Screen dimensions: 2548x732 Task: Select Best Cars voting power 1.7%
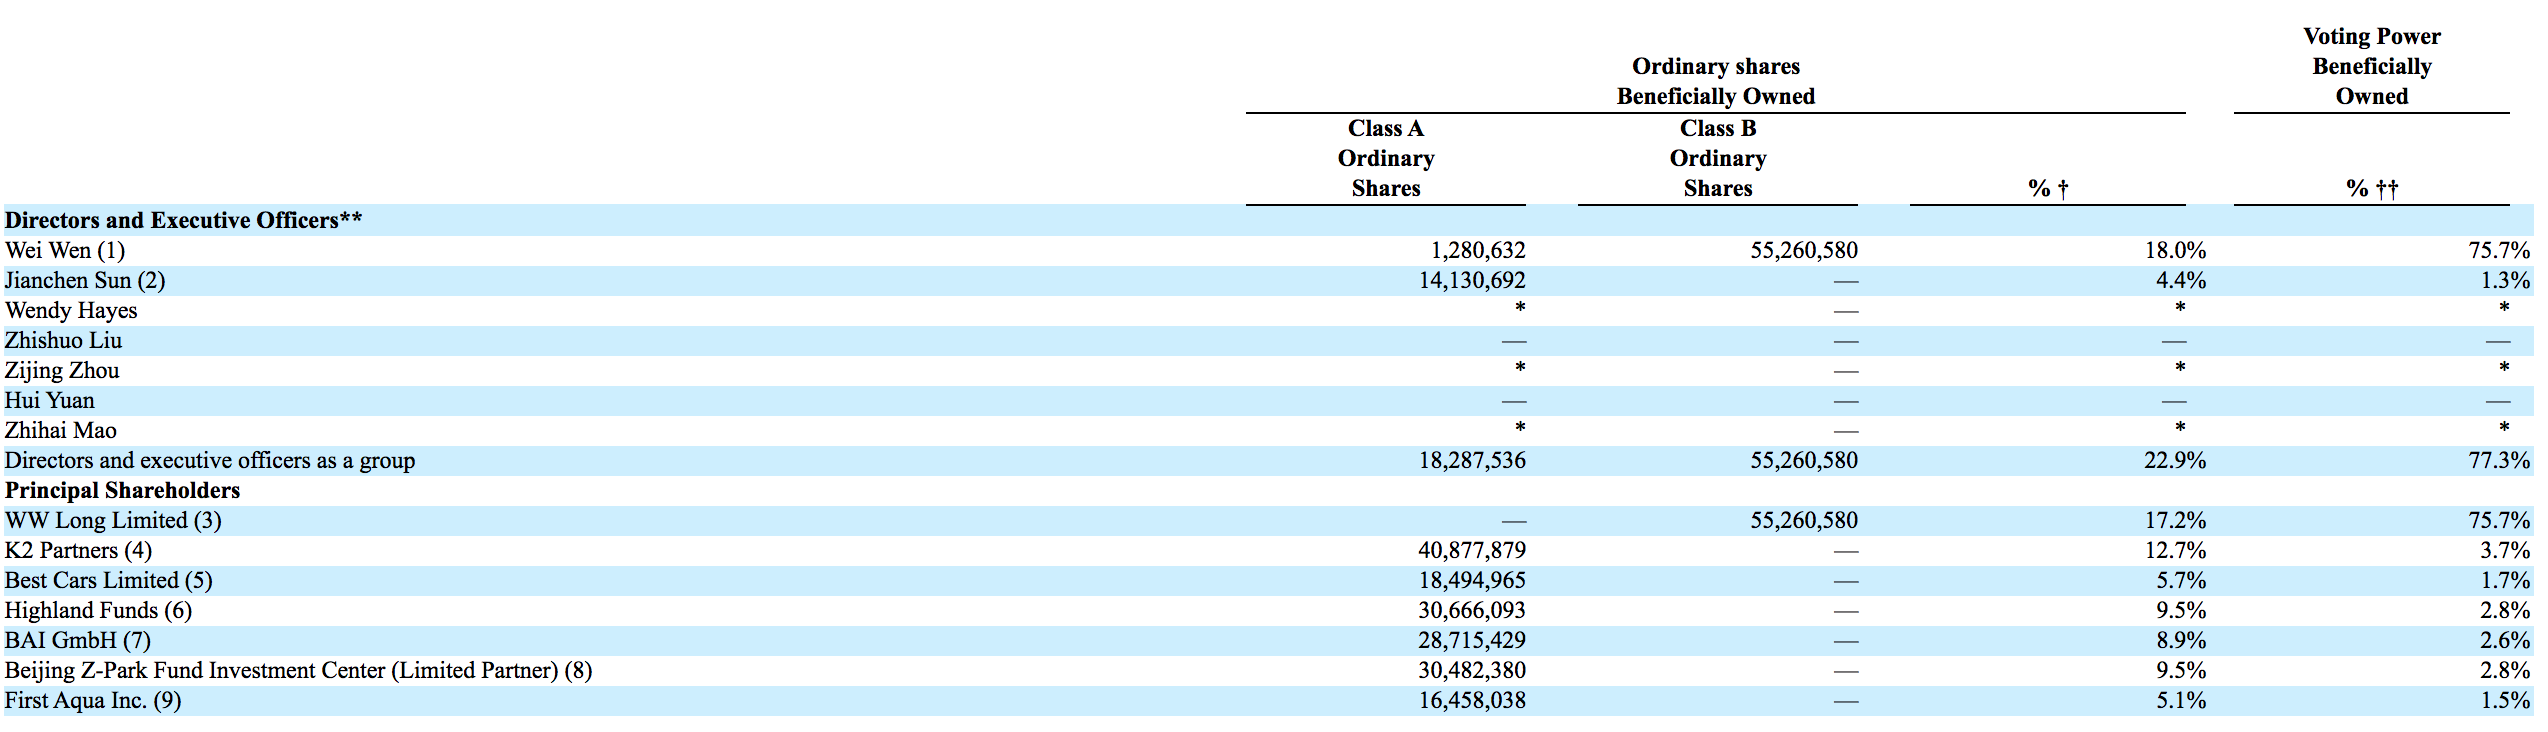[x=2505, y=581]
